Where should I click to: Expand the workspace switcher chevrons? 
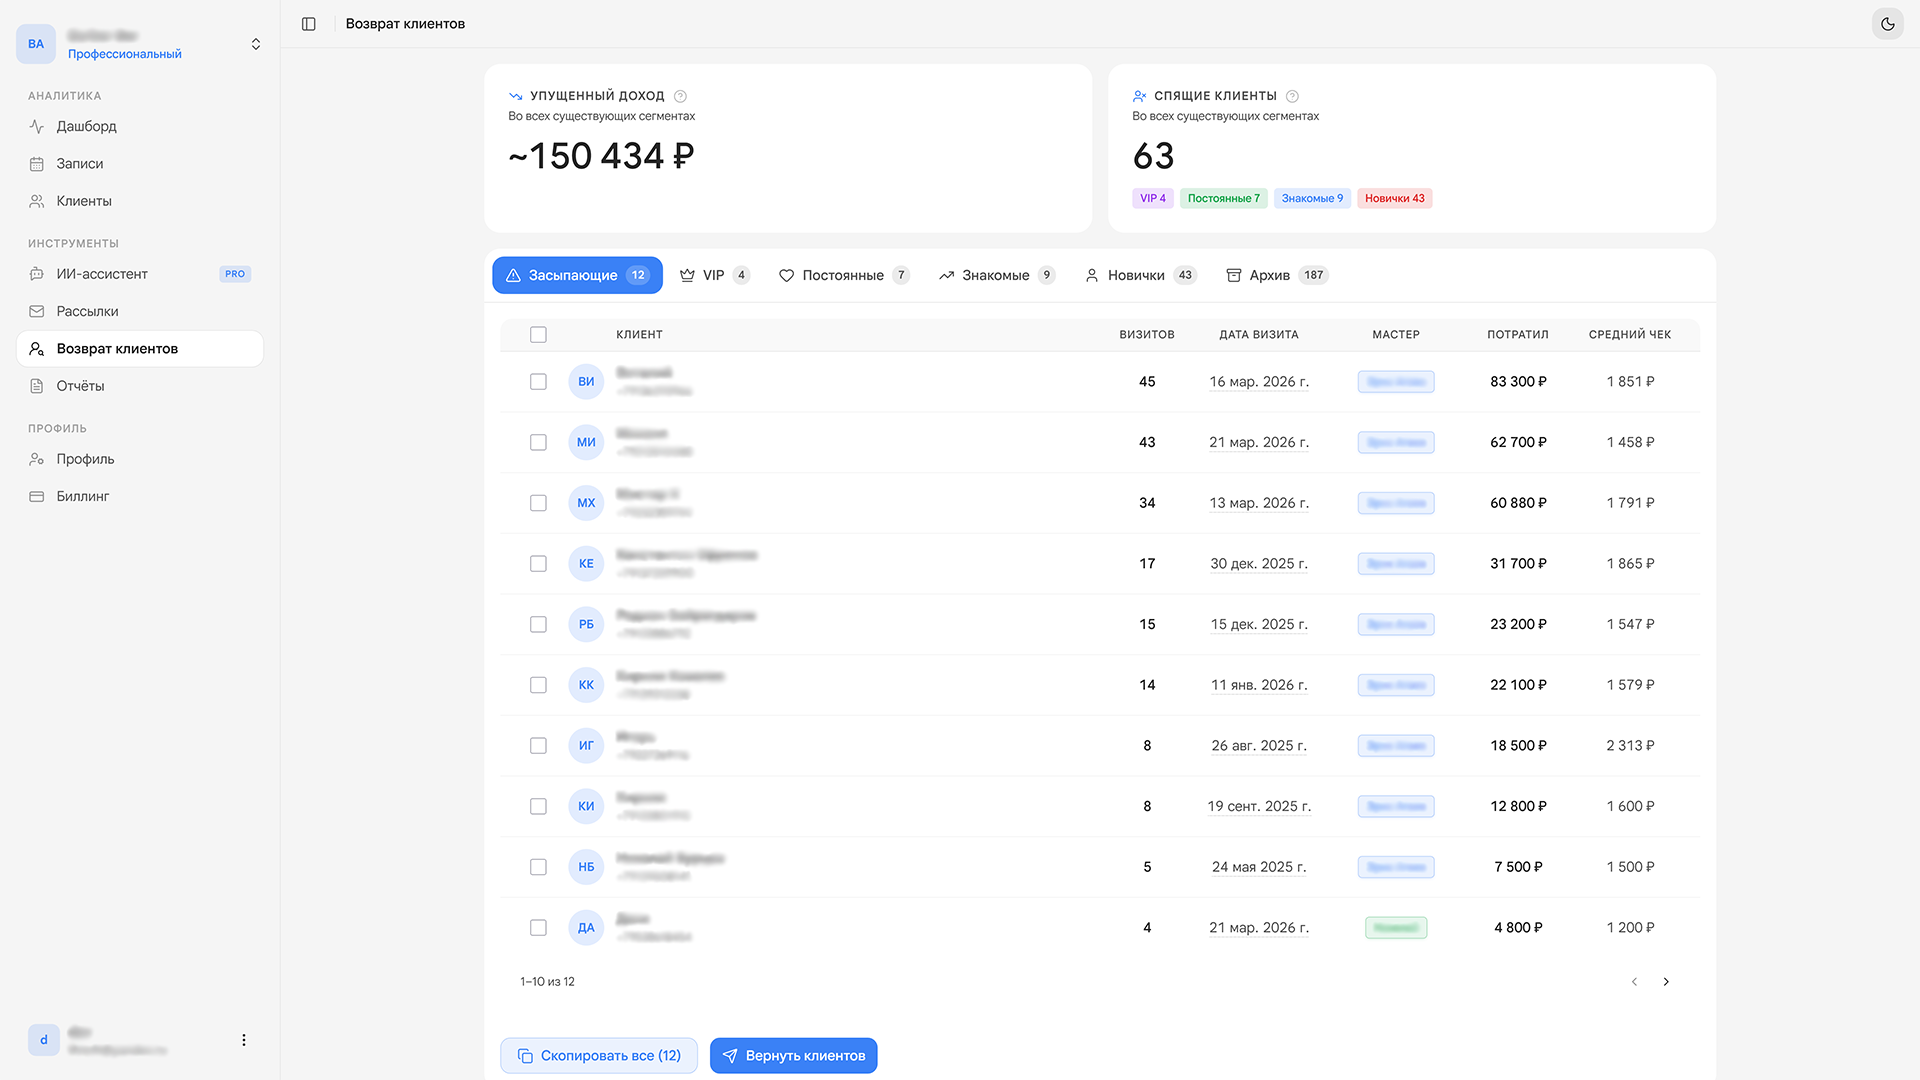tap(256, 44)
